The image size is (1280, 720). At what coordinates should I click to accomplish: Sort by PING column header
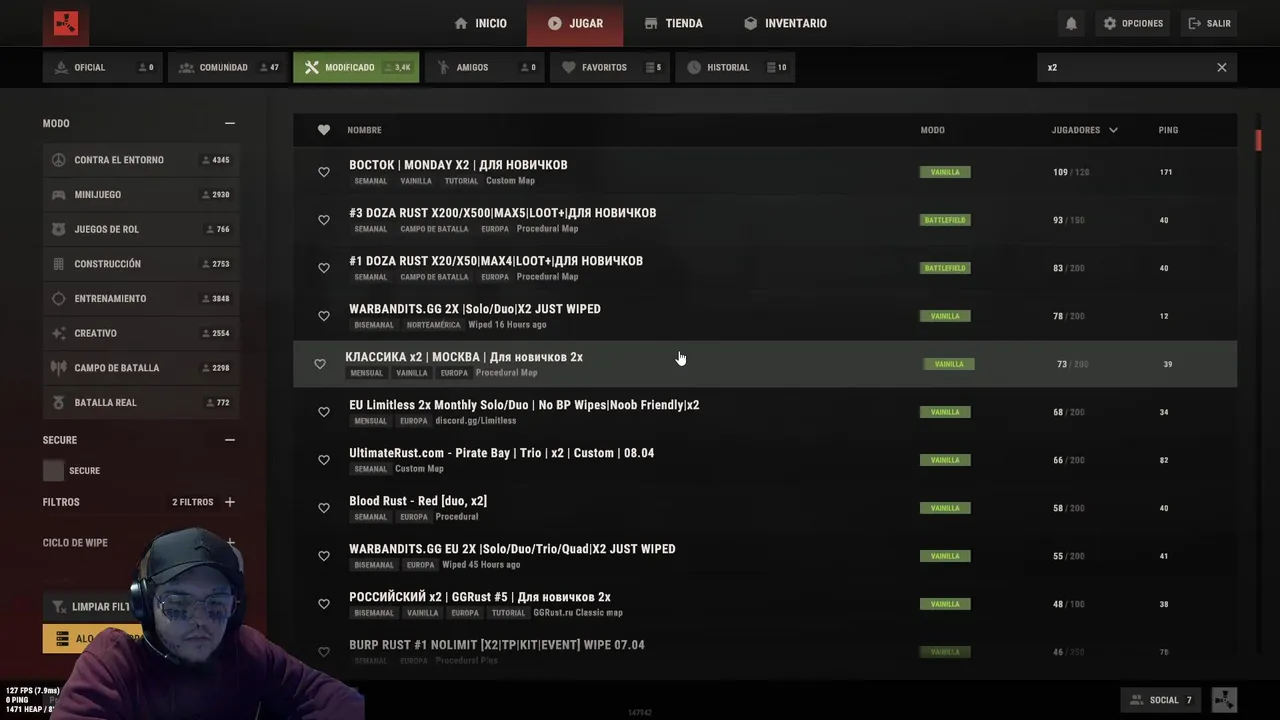1168,130
